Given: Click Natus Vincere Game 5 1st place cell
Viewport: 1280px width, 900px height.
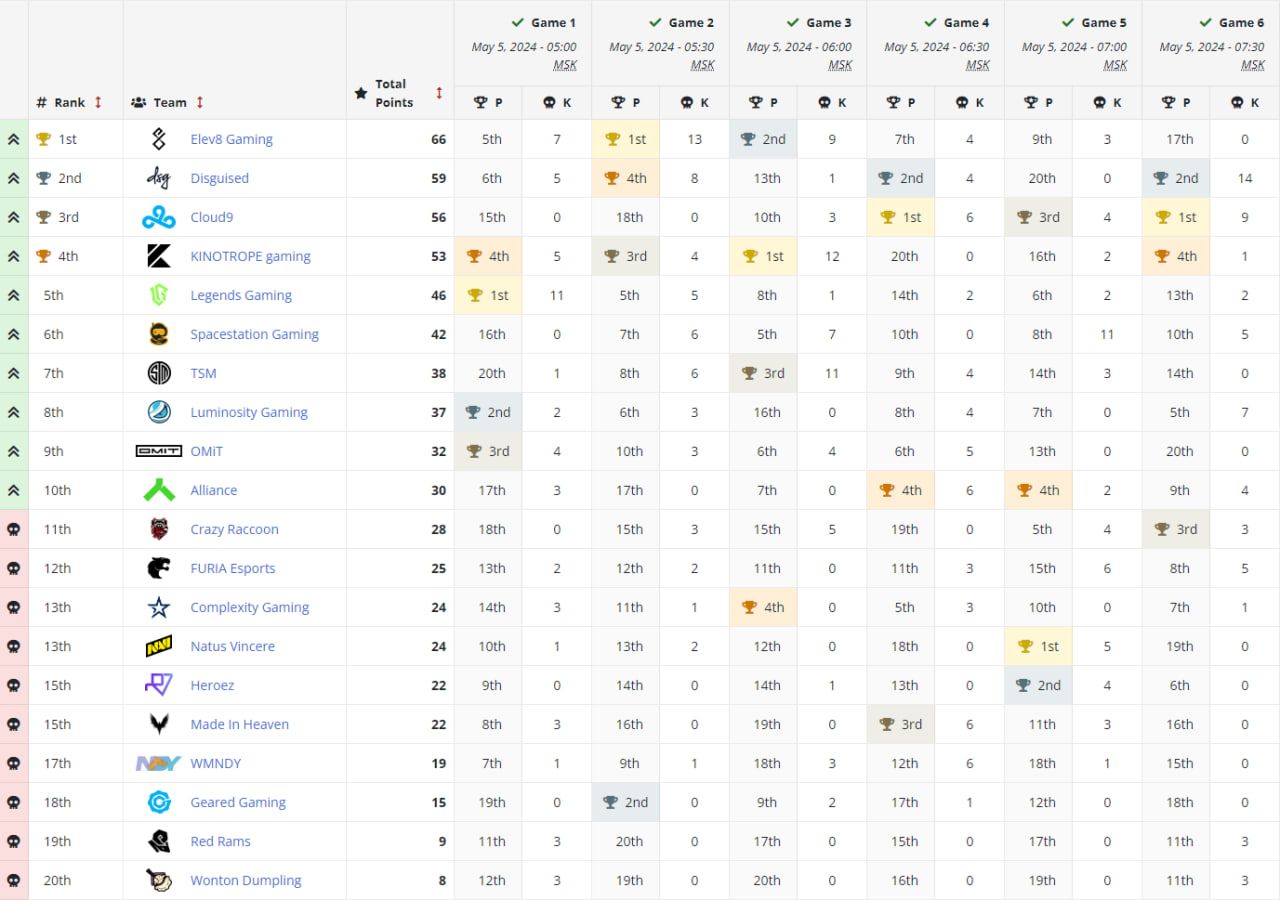Looking at the screenshot, I should click(1038, 646).
